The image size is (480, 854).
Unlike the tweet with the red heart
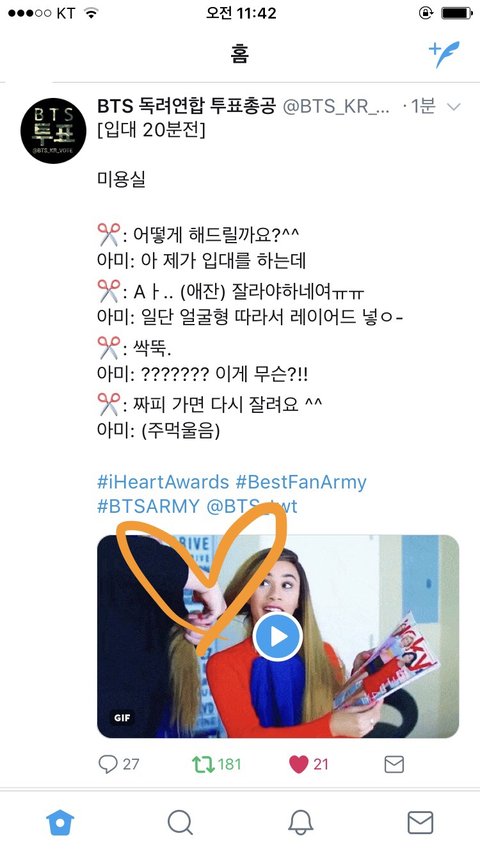click(299, 764)
